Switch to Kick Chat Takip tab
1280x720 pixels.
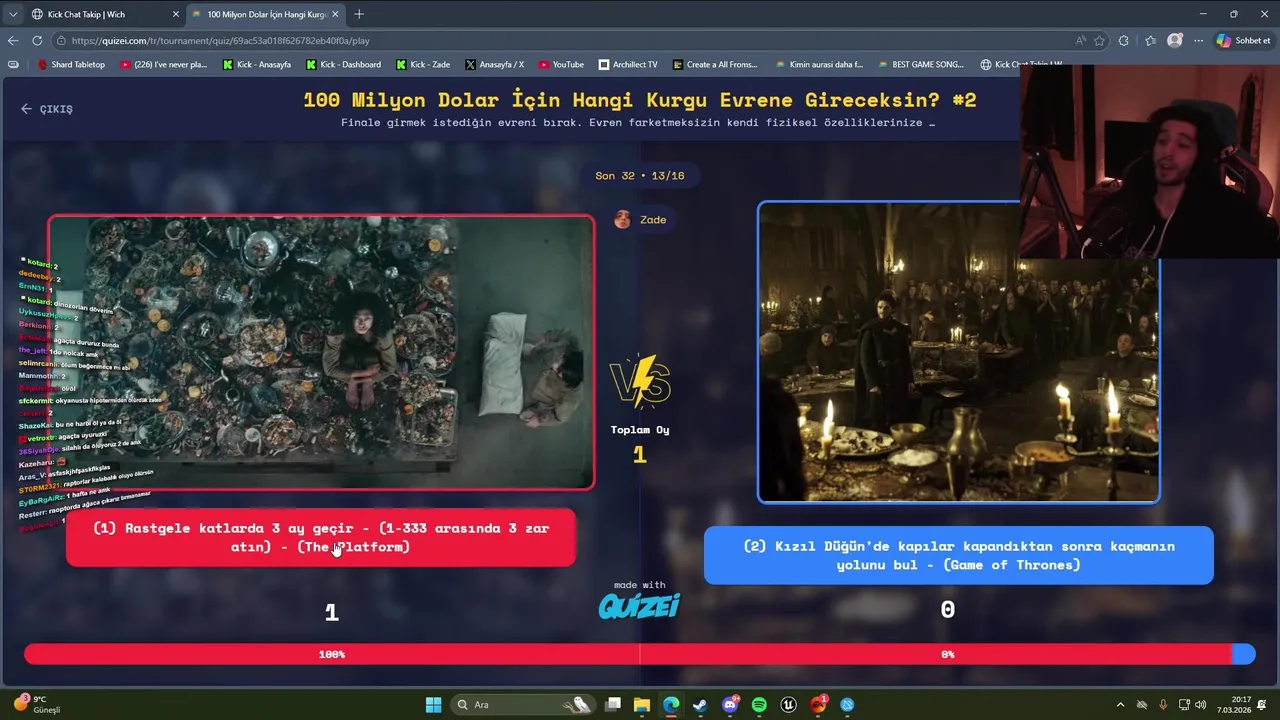(x=106, y=14)
